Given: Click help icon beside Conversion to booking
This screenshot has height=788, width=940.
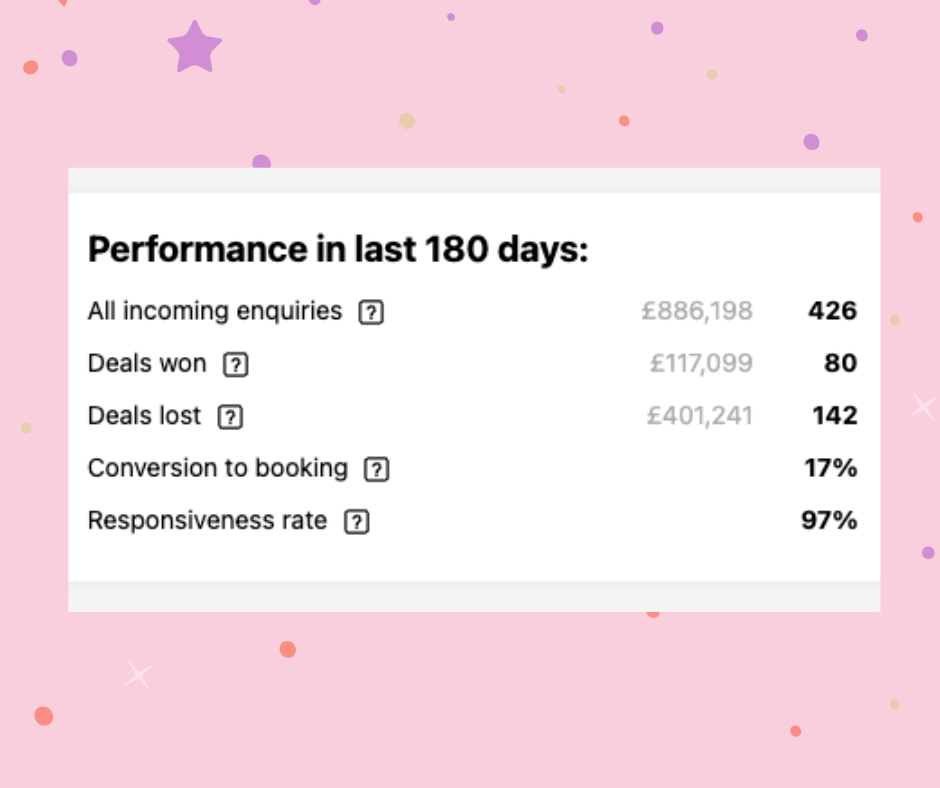Looking at the screenshot, I should [x=376, y=469].
